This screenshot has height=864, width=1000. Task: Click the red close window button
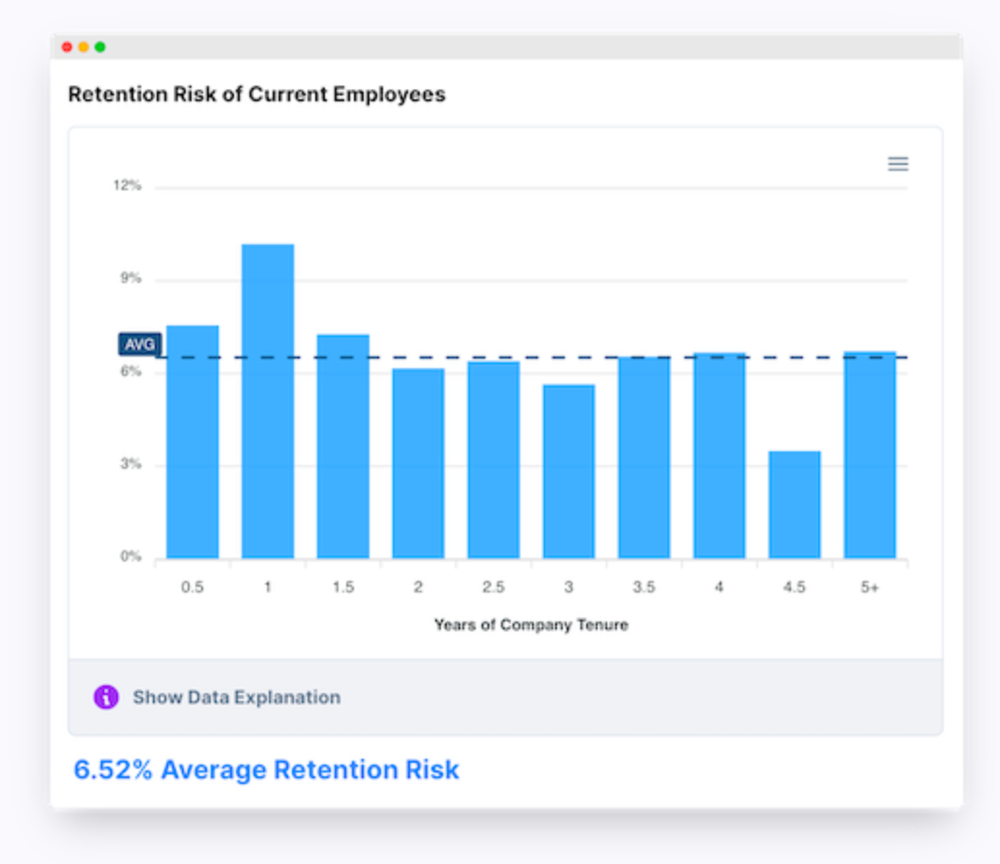point(67,47)
